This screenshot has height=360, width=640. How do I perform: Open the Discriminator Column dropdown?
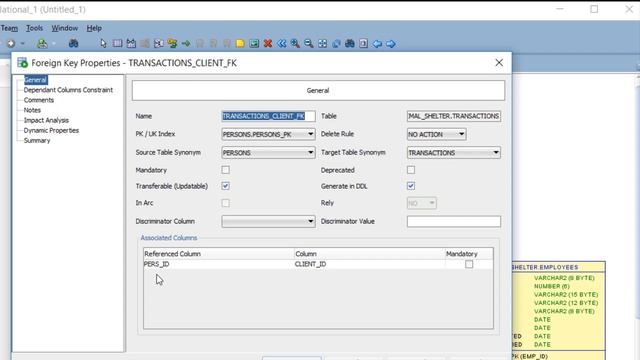[268, 221]
